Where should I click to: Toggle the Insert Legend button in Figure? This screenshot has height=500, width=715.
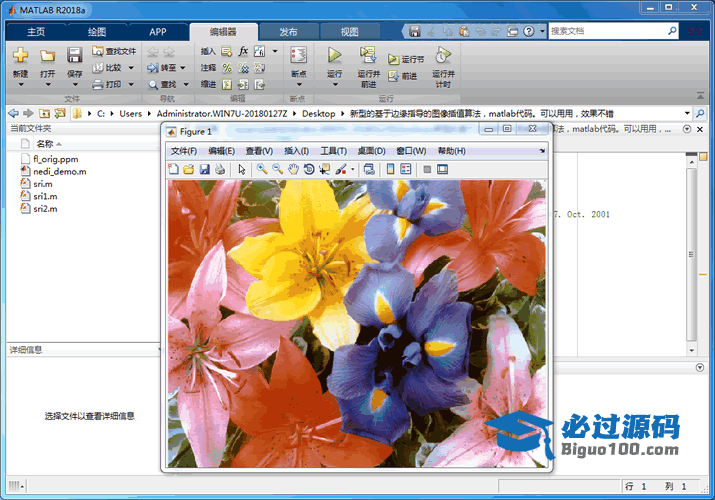point(406,170)
